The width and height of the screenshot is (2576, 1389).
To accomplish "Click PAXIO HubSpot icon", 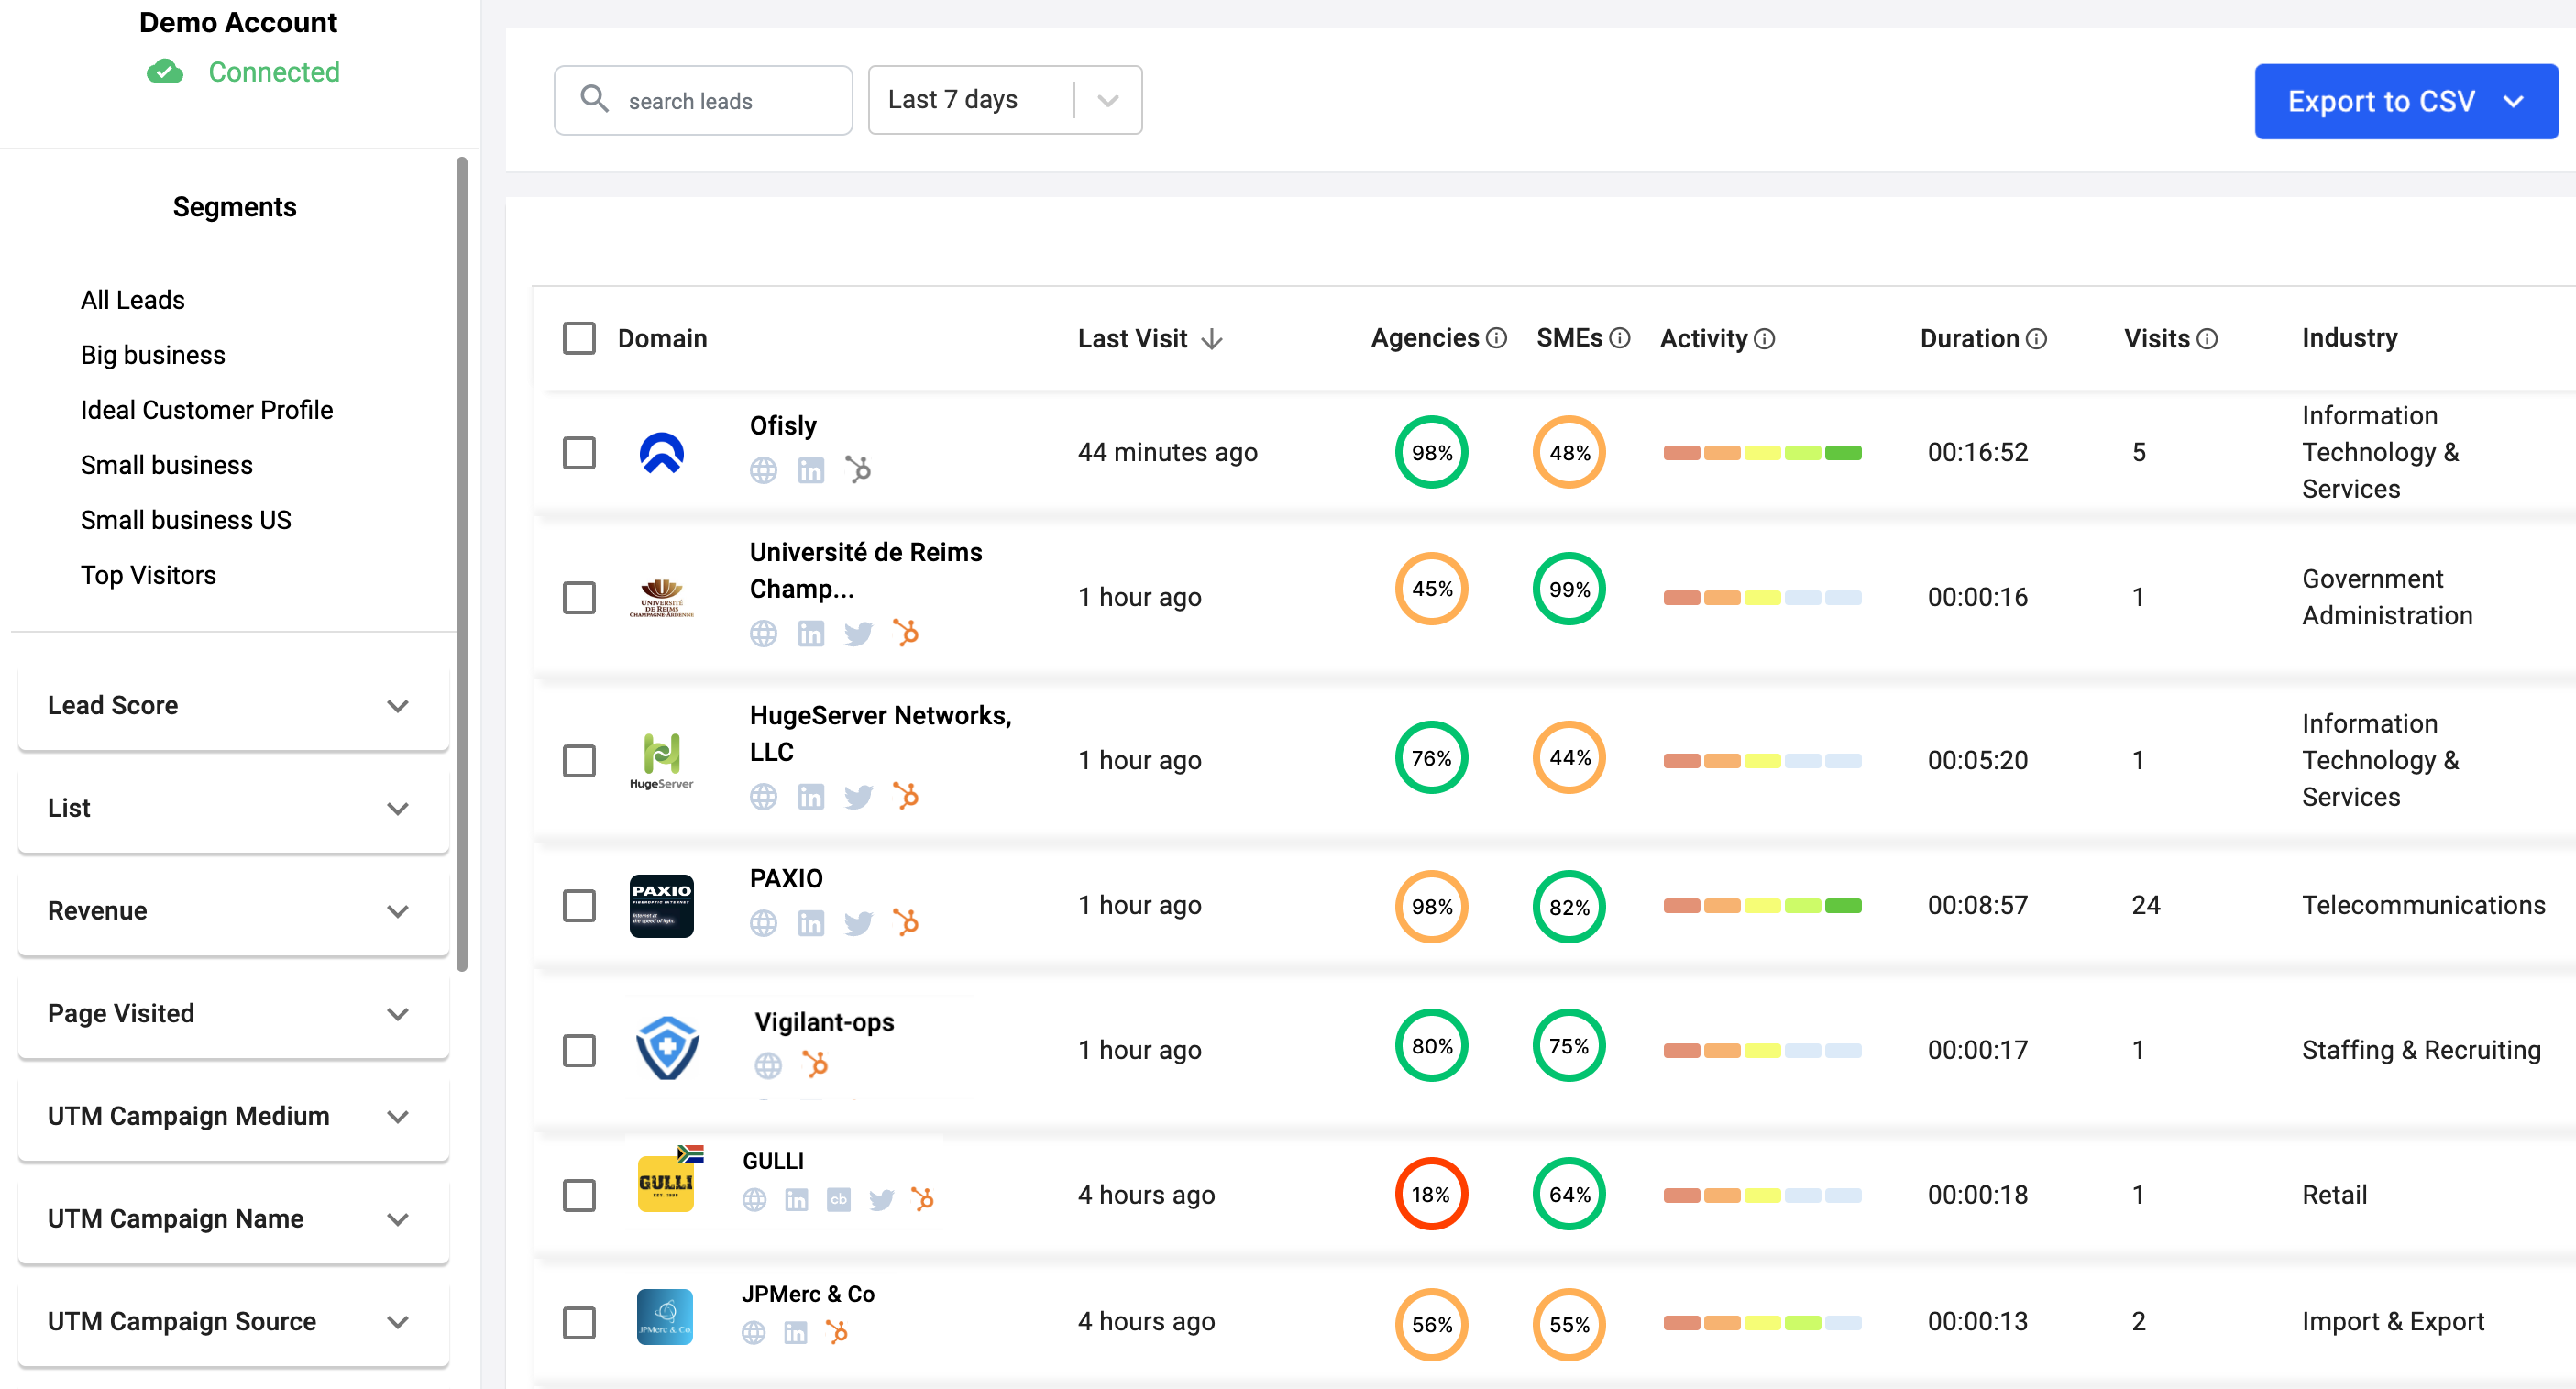I will [x=905, y=922].
